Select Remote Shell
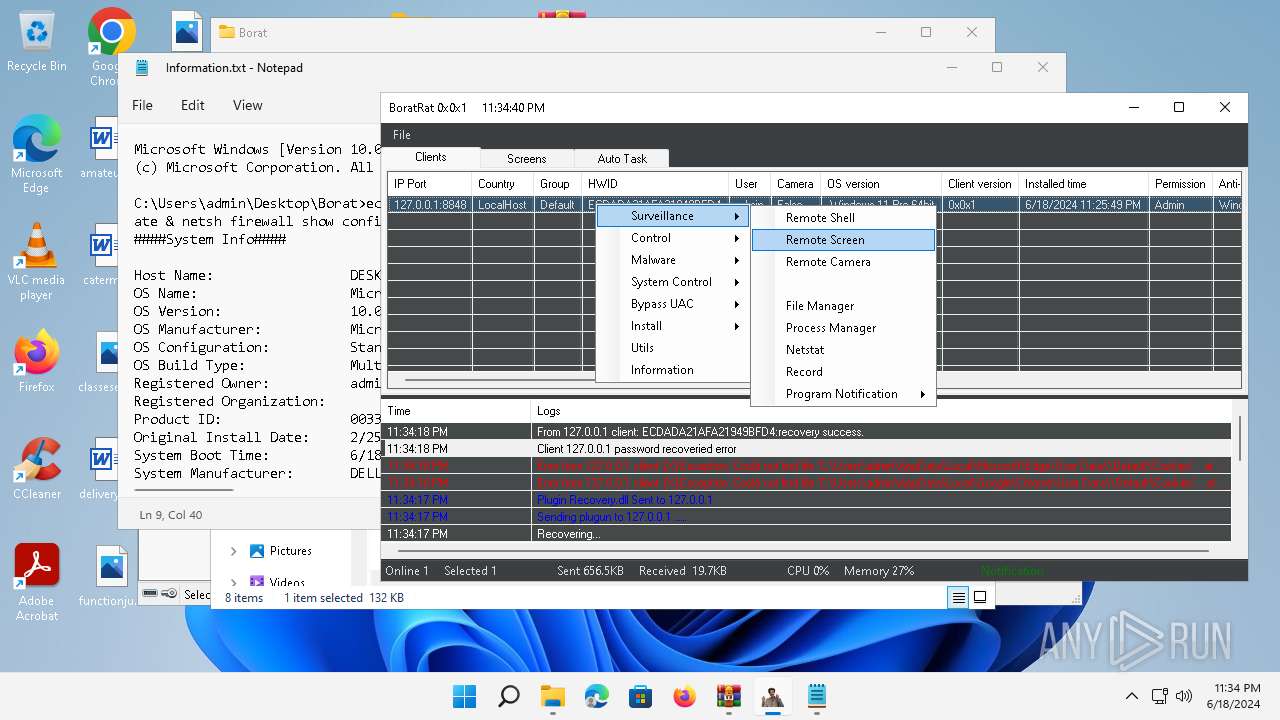 pyautogui.click(x=843, y=218)
